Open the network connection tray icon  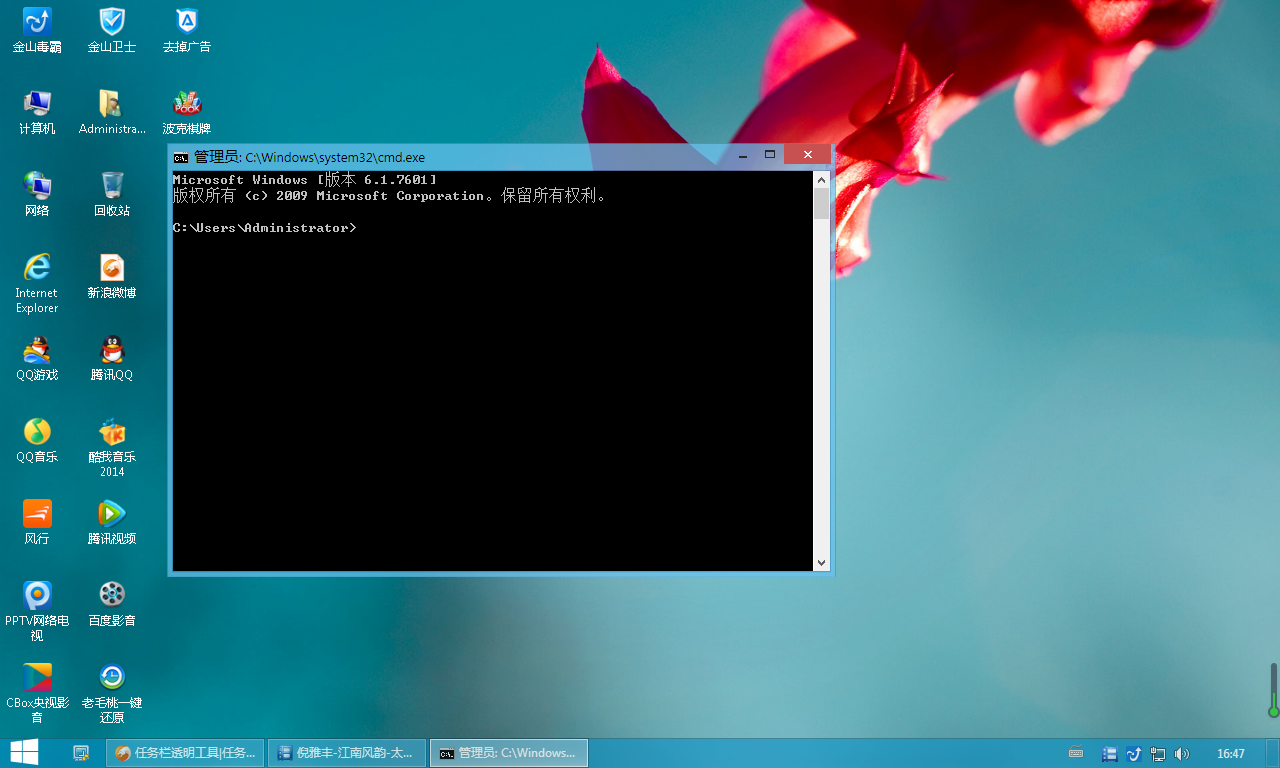(x=1158, y=754)
